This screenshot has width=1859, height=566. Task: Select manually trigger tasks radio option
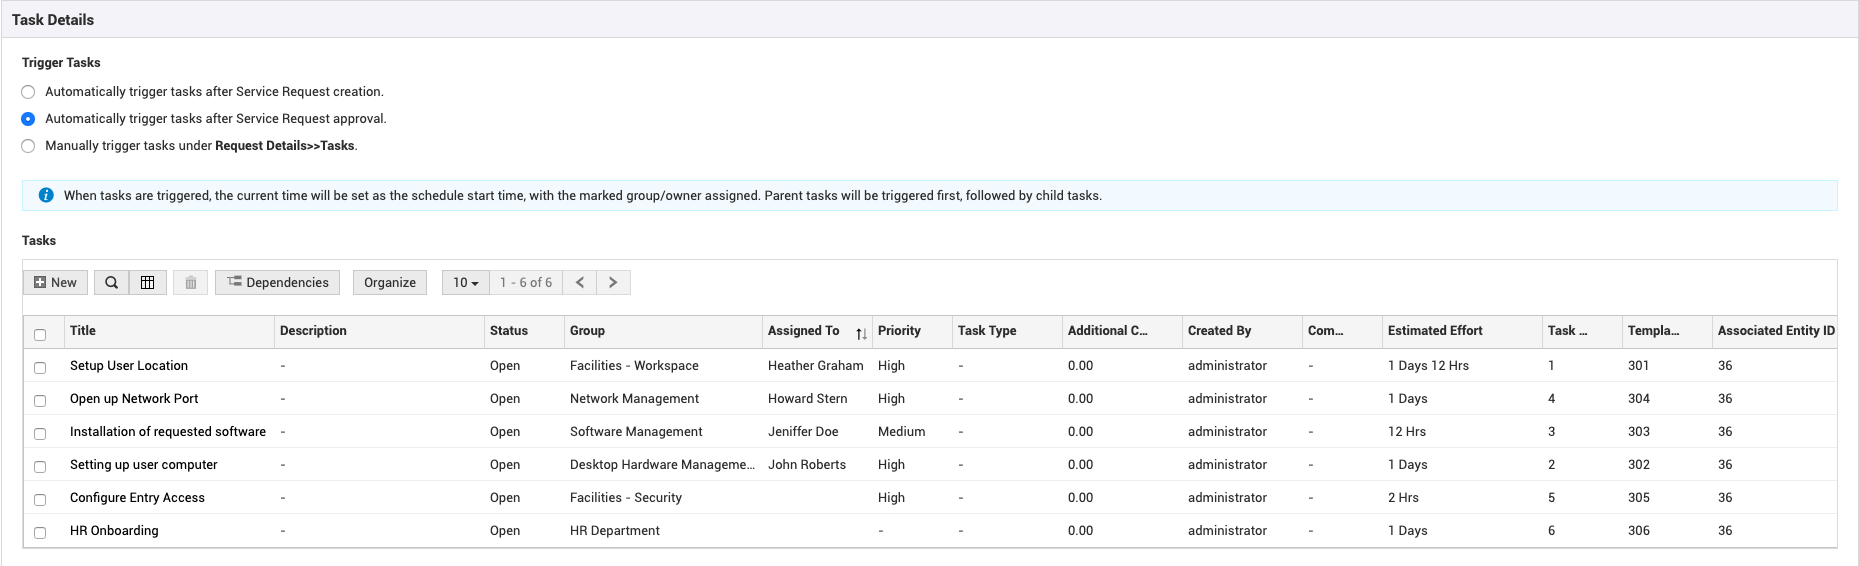[28, 146]
